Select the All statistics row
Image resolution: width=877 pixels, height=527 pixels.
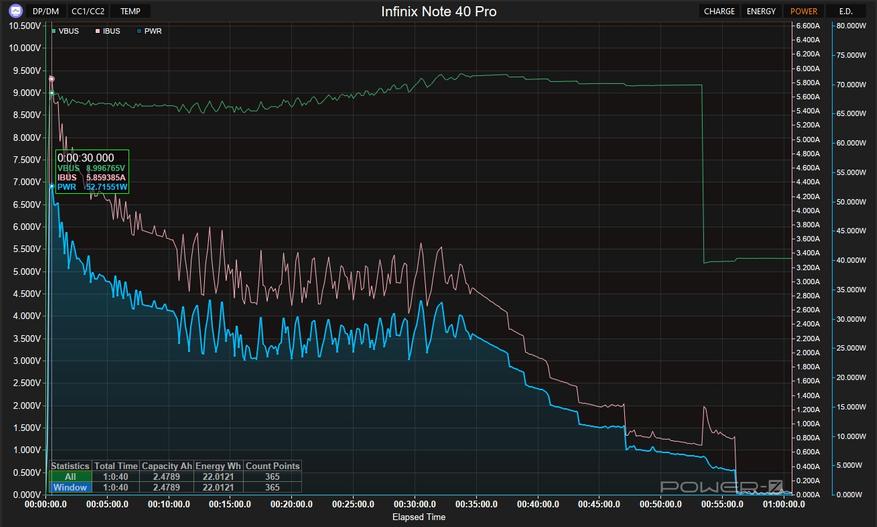click(x=70, y=477)
